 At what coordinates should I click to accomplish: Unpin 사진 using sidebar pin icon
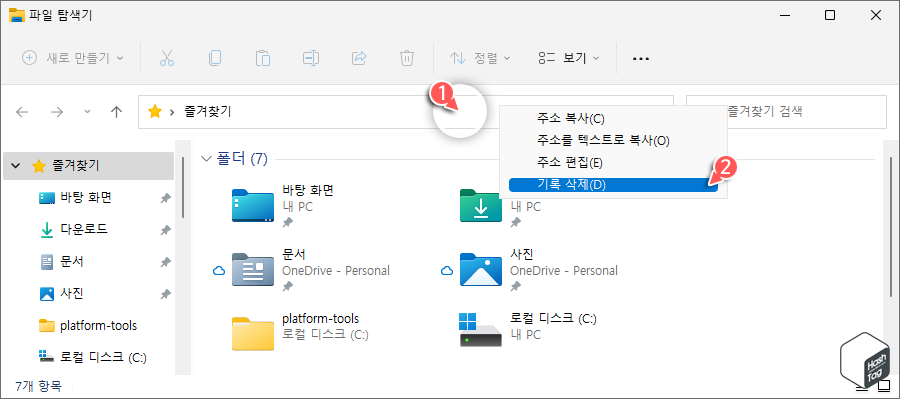pyautogui.click(x=165, y=295)
